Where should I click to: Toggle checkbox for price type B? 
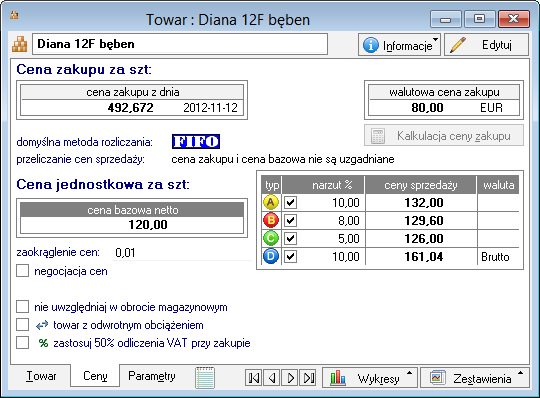coord(290,220)
